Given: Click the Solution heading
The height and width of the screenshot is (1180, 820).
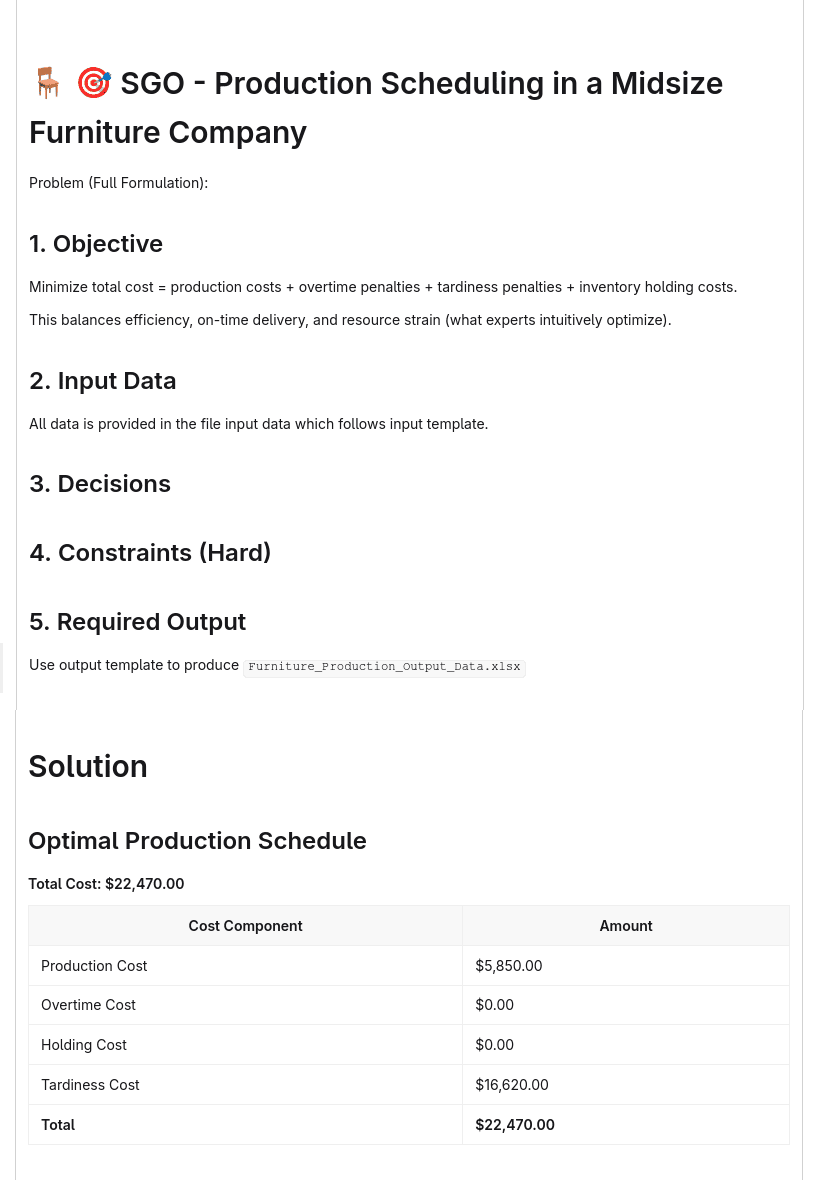Looking at the screenshot, I should tap(88, 766).
